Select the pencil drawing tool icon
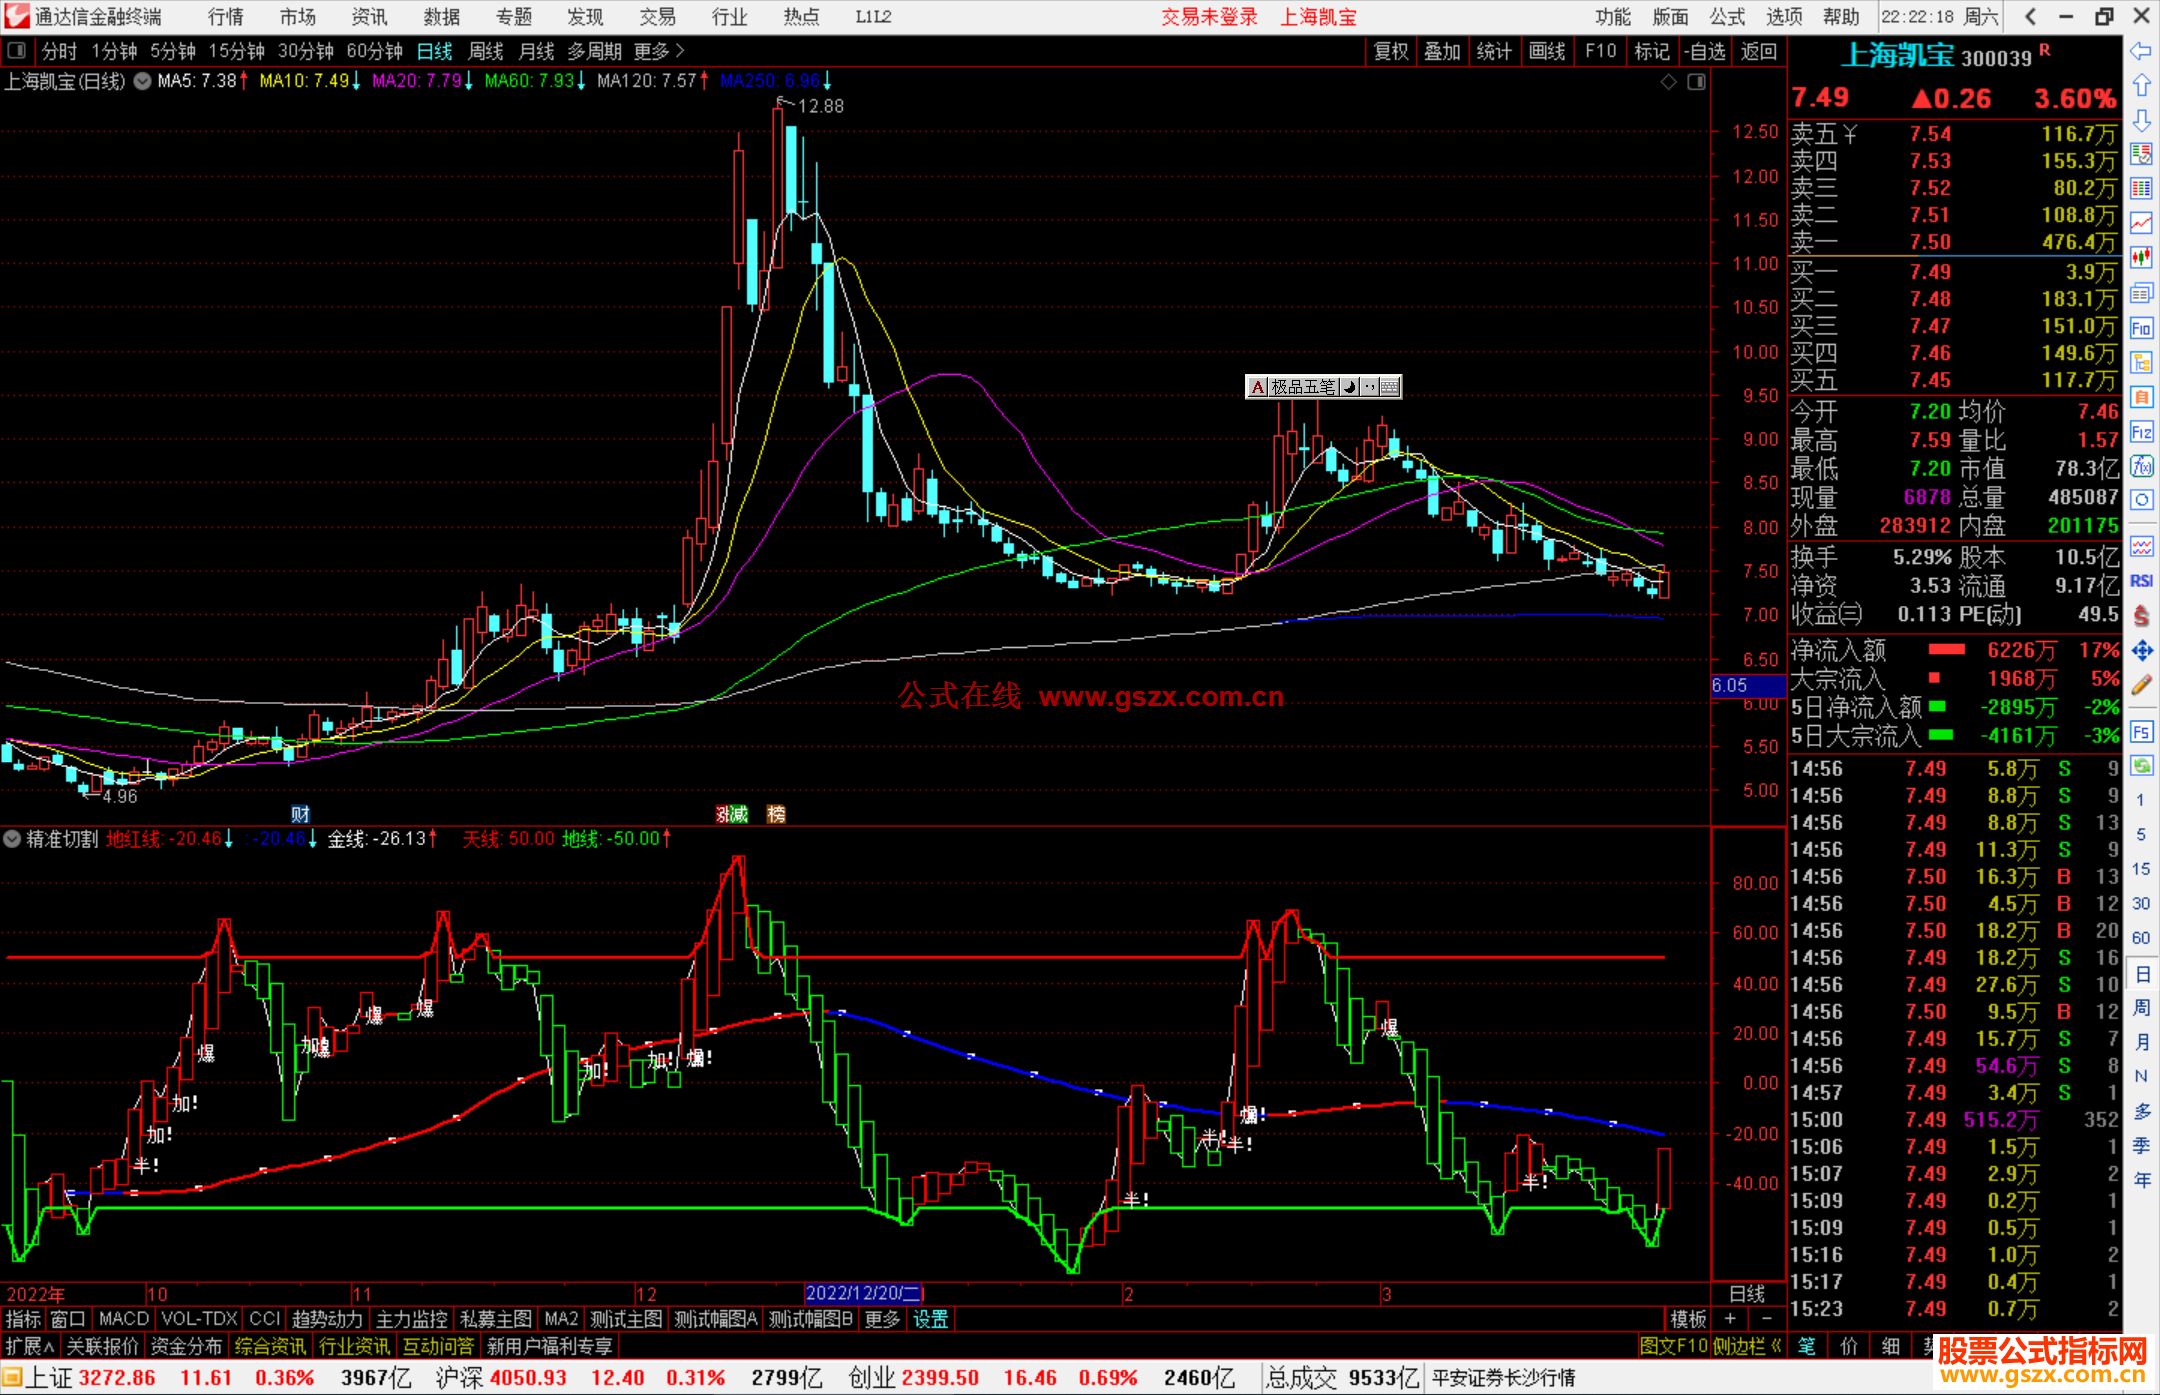The height and width of the screenshot is (1395, 2160). (x=2141, y=685)
